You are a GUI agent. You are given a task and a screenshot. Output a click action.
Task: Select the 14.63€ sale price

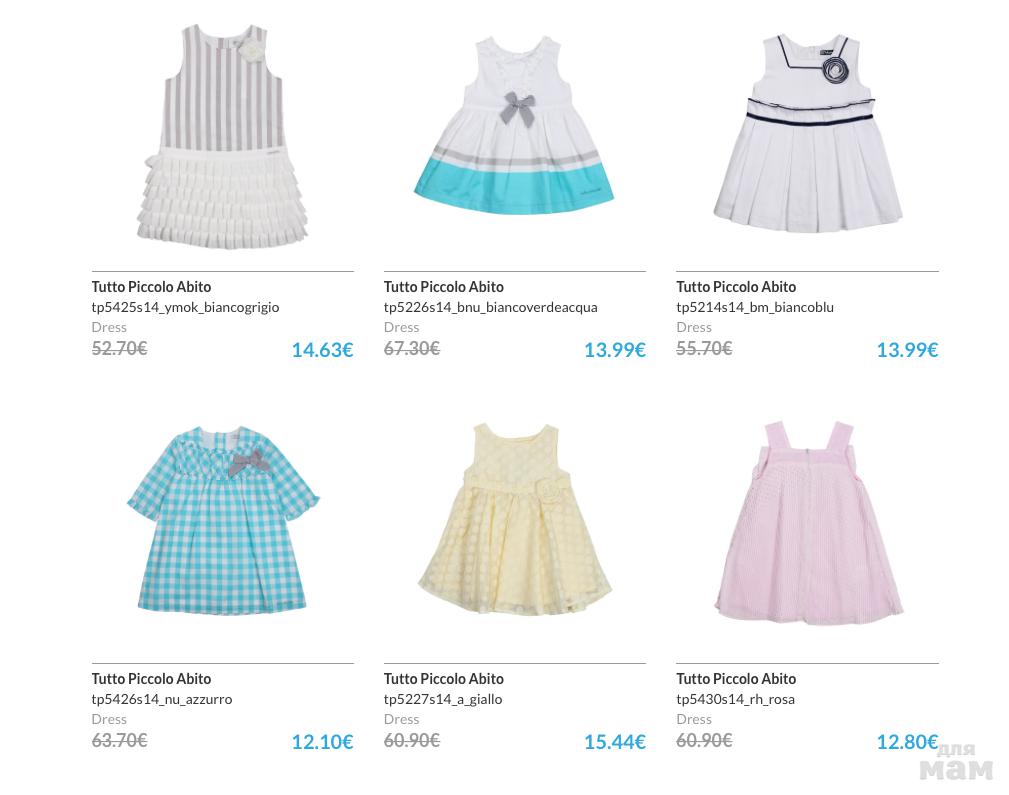pyautogui.click(x=322, y=350)
